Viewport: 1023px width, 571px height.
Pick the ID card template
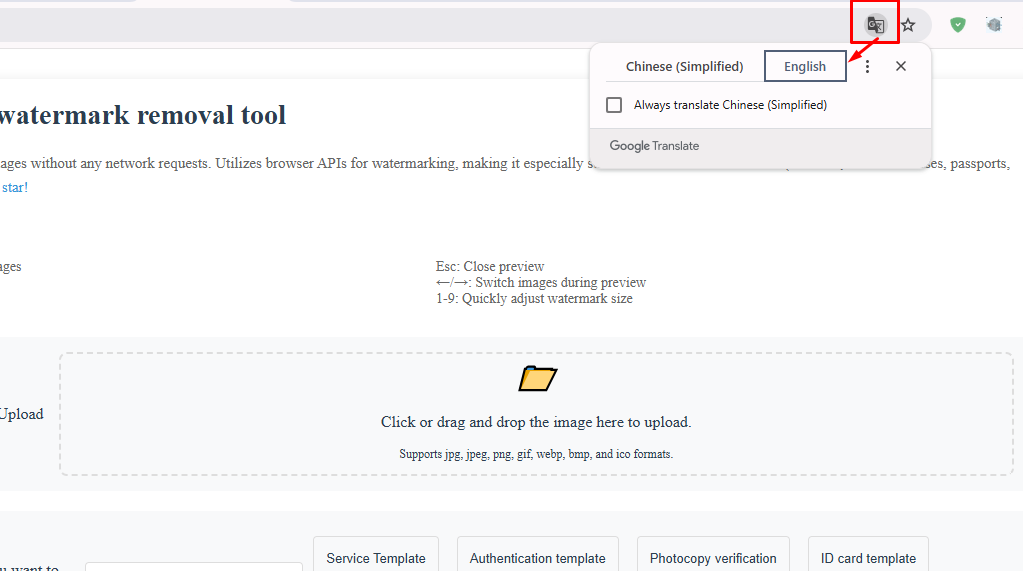pyautogui.click(x=868, y=558)
